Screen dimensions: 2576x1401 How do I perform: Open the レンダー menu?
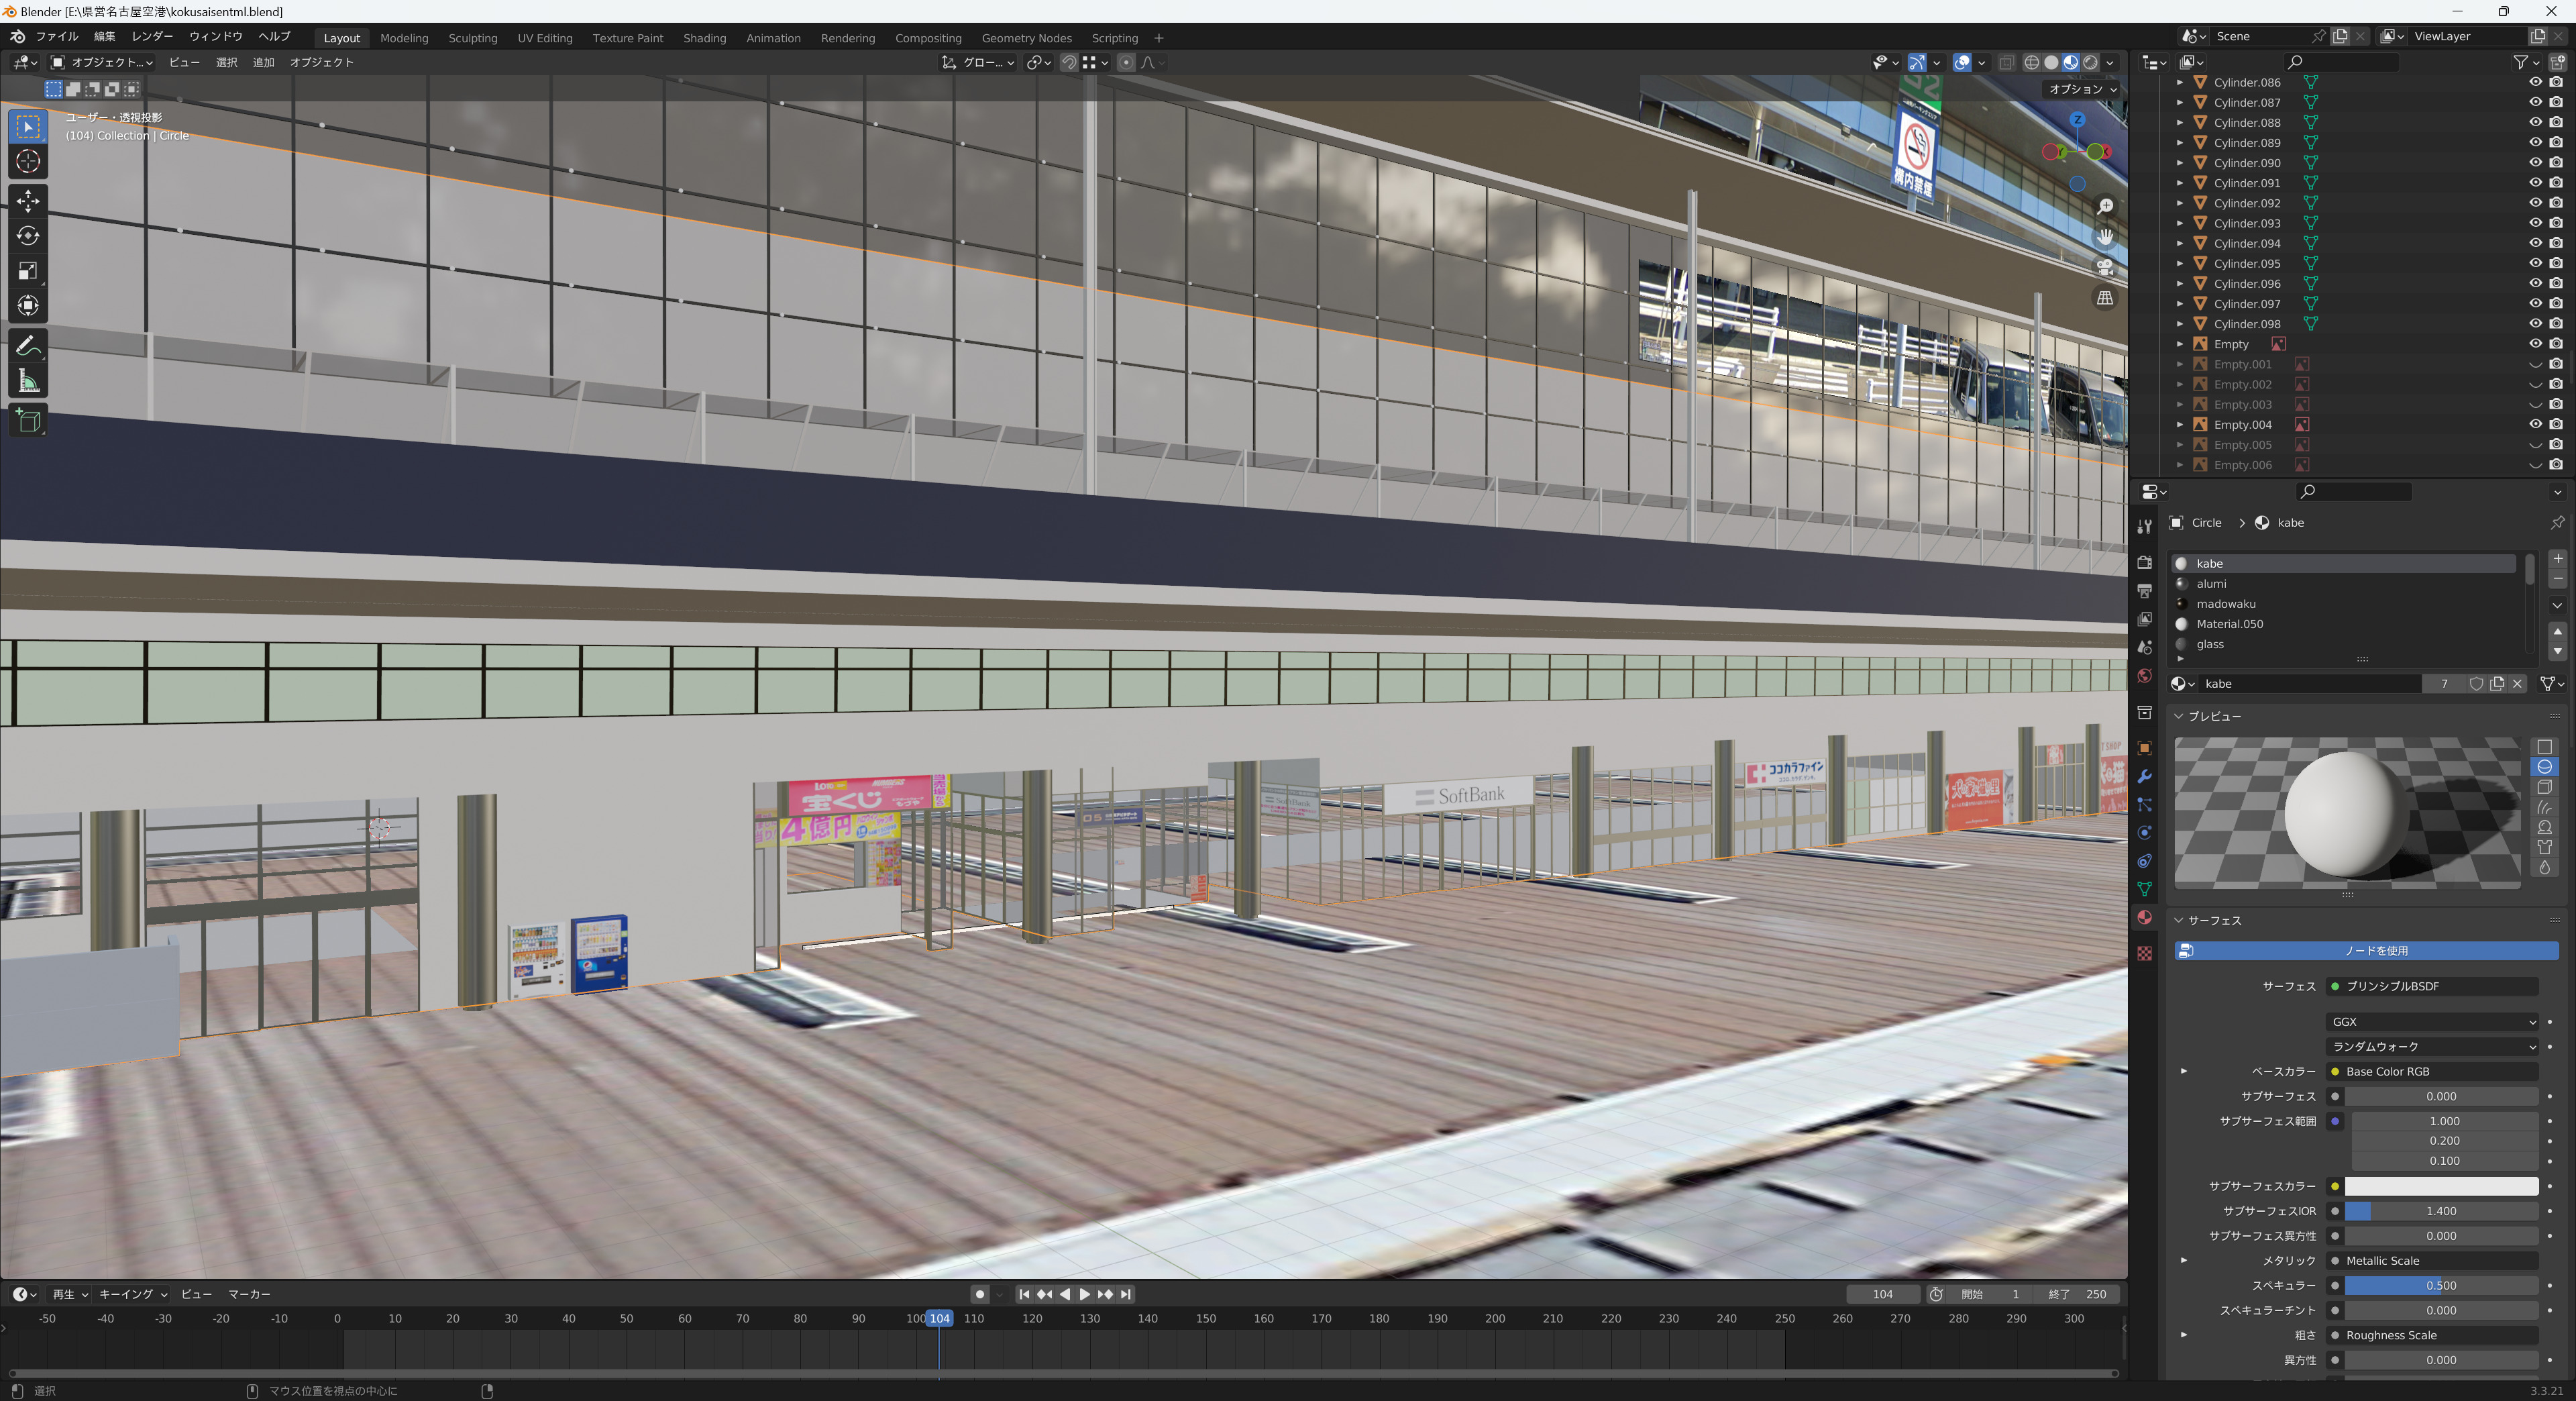tap(152, 37)
